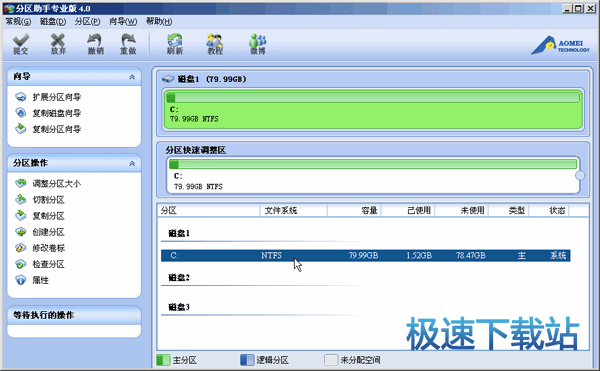Sort by the 容量 column header
The width and height of the screenshot is (600, 371).
[354, 210]
